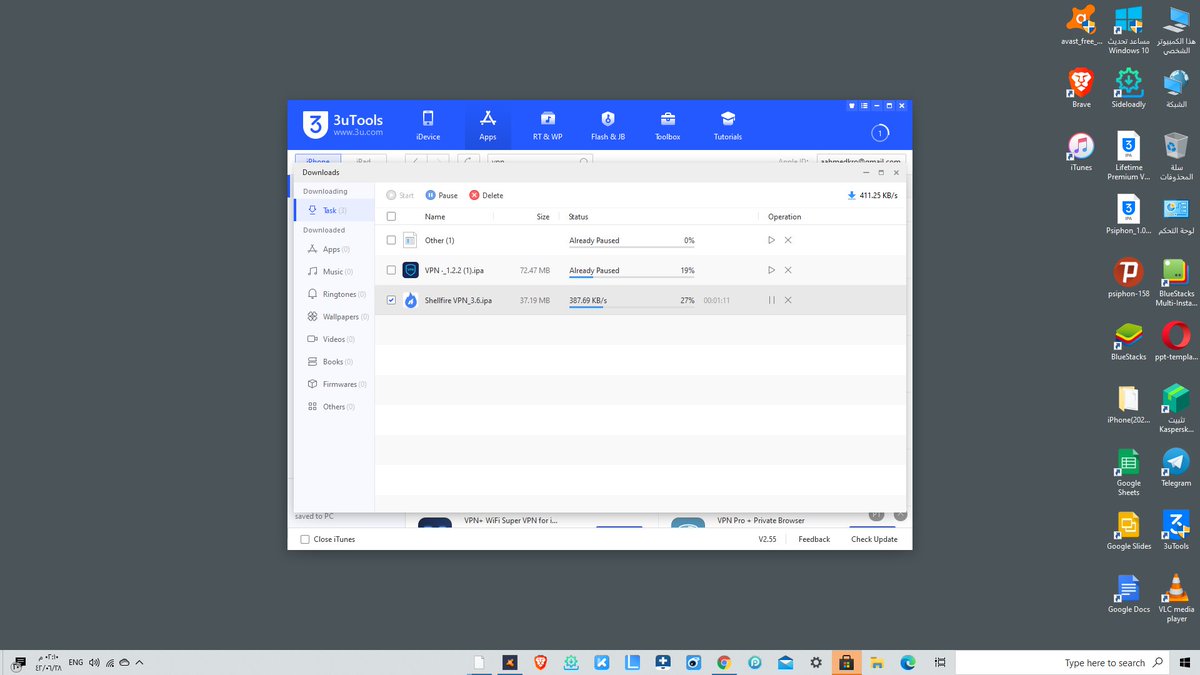Viewport: 1200px width, 675px height.
Task: Open downloaded Apps category
Action: point(334,249)
